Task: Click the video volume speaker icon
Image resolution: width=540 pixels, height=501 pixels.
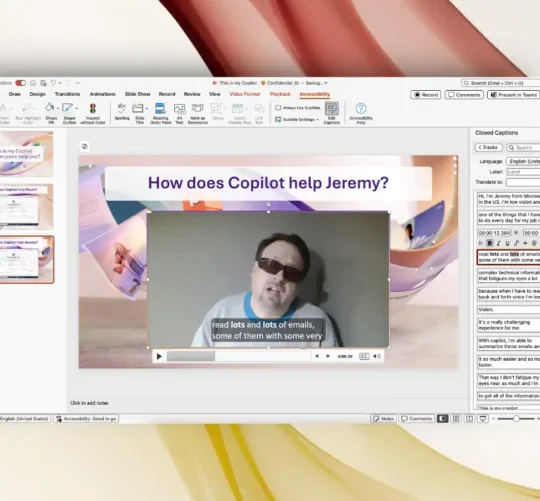Action: 377,356
